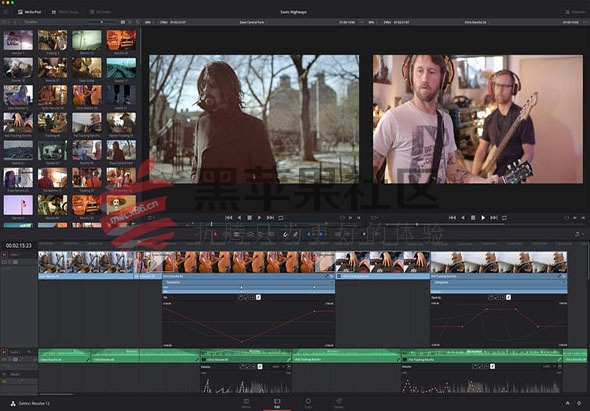The image size is (590, 411).
Task: Go to last frame in timeline viewer
Action: pos(494,218)
